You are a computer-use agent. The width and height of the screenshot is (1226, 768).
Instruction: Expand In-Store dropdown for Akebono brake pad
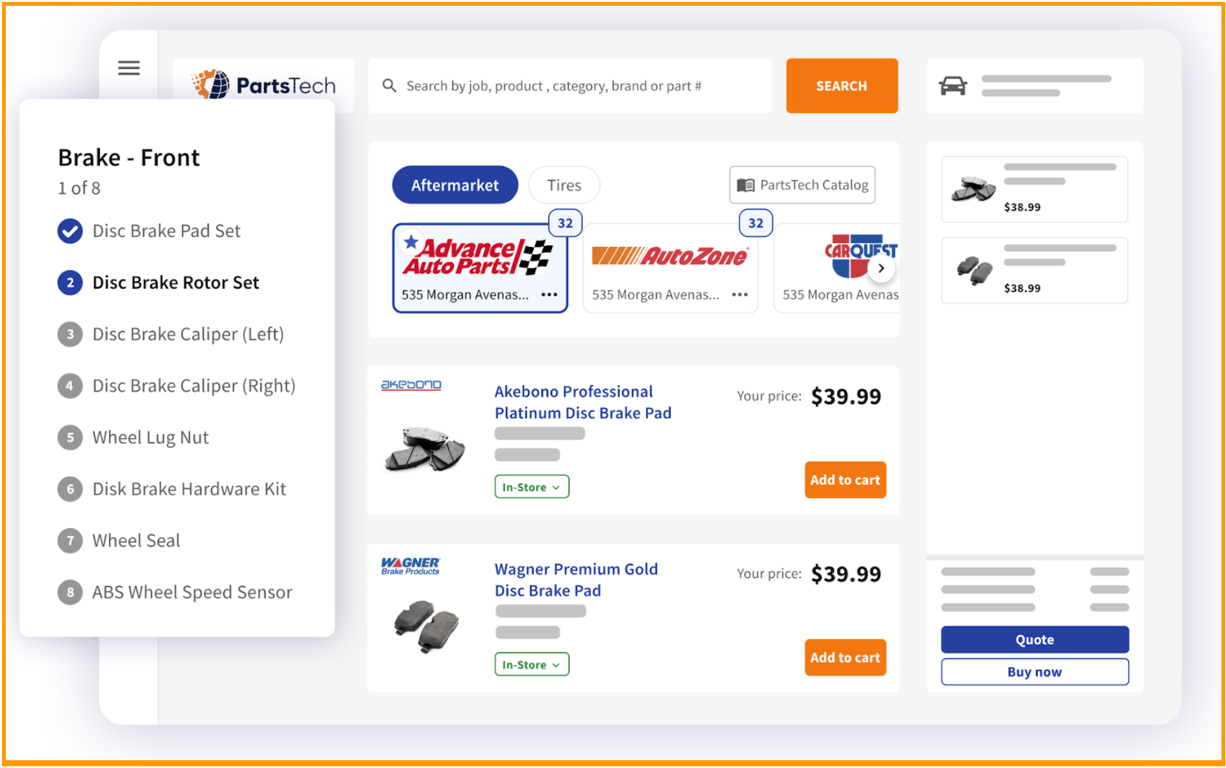click(532, 487)
